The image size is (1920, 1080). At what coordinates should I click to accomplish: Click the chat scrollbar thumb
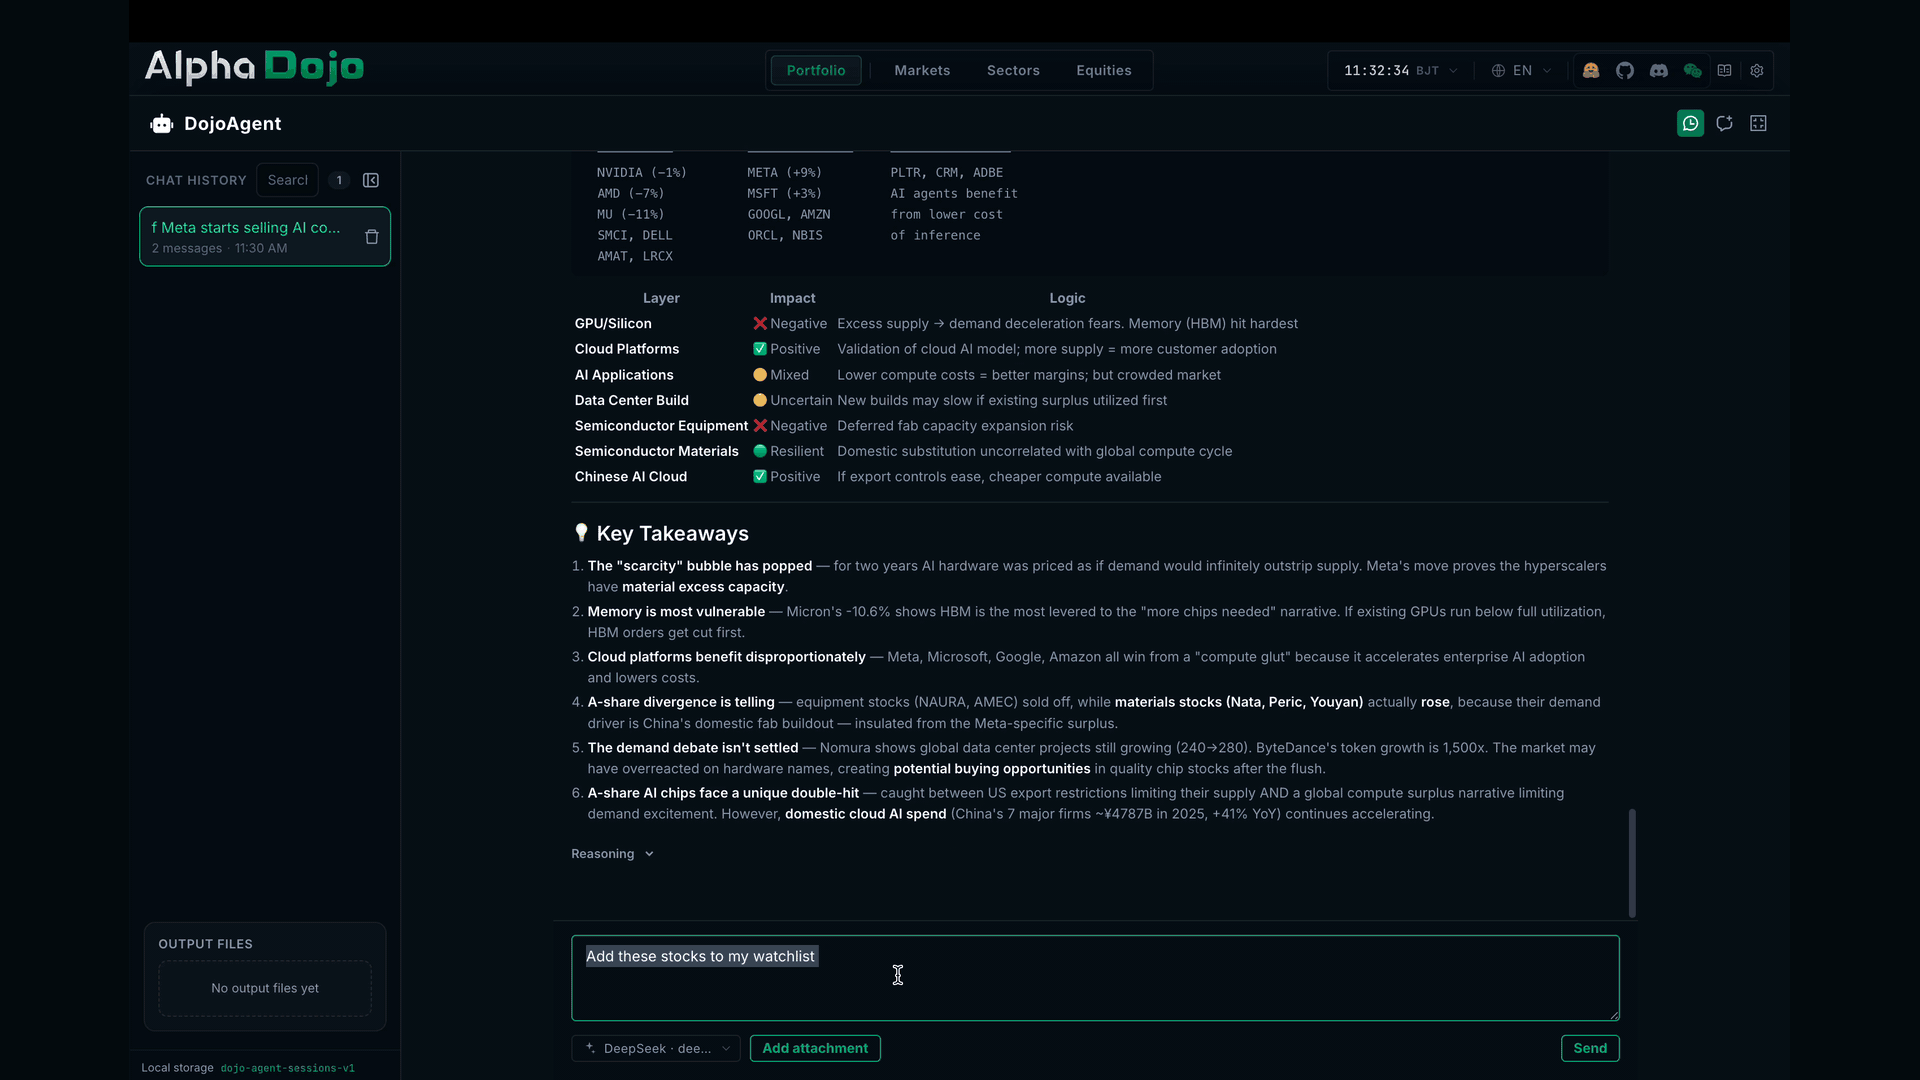click(1632, 863)
